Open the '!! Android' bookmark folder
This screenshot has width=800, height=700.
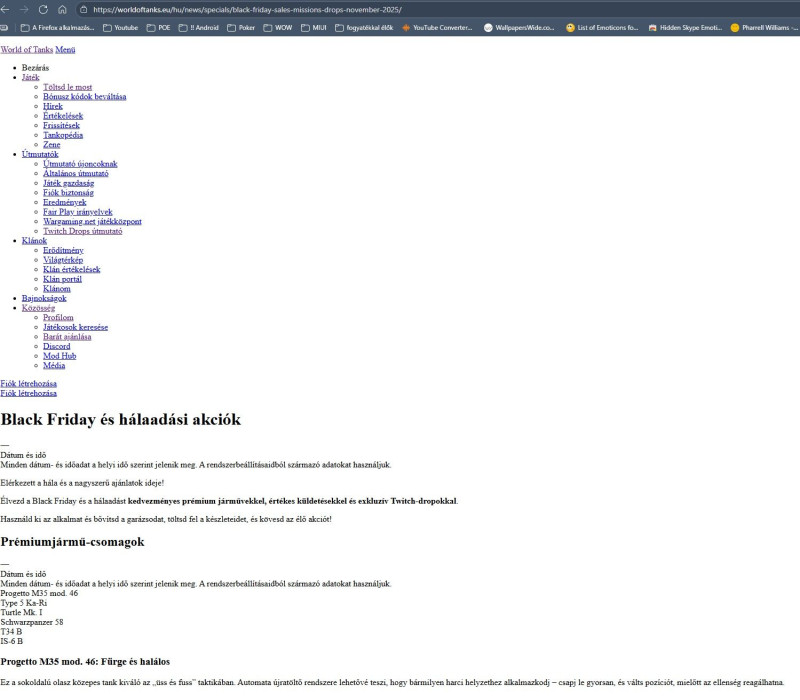[199, 28]
